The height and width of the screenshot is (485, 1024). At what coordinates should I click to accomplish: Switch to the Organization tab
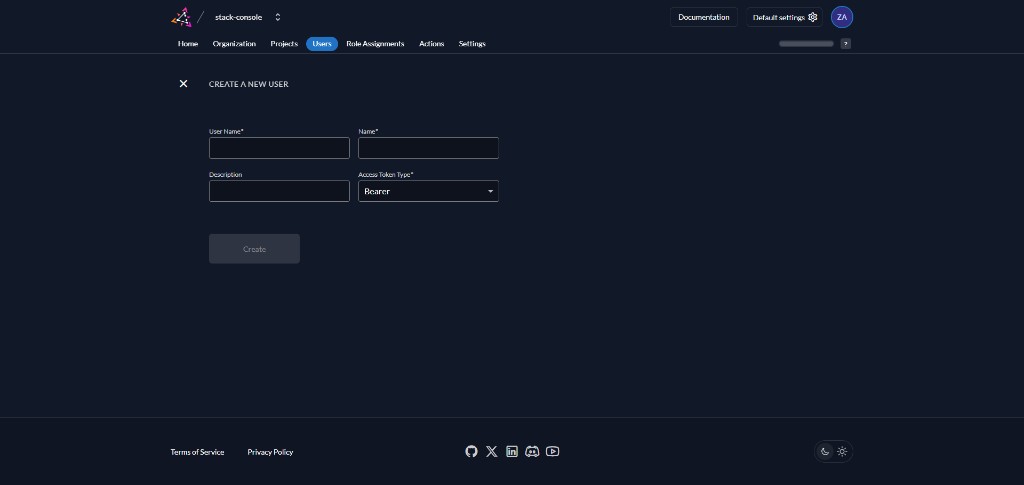click(x=234, y=44)
